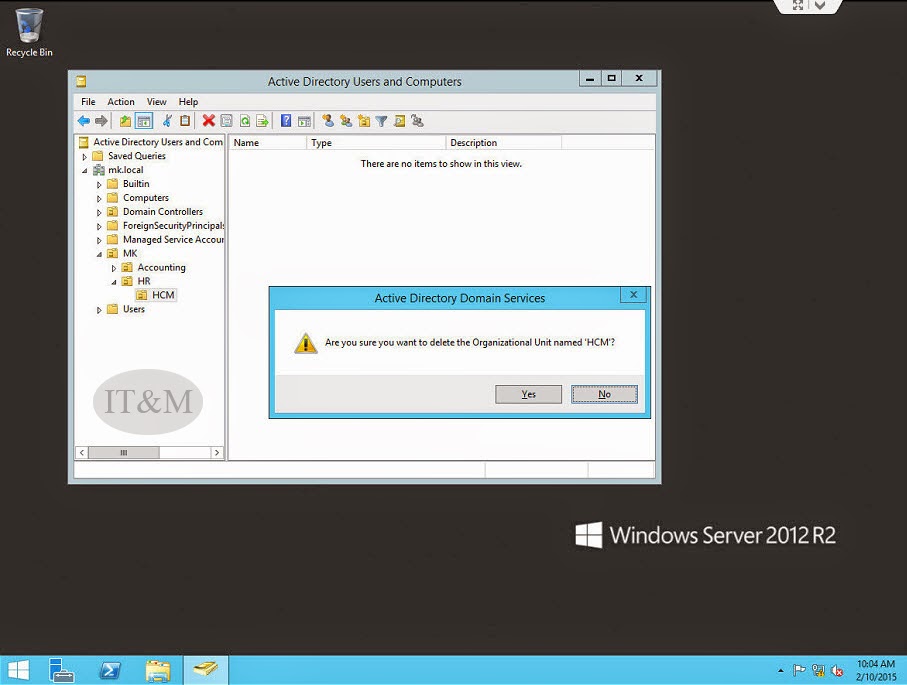Click Yes to confirm deleting the HCM OU
The width and height of the screenshot is (907, 685).
click(527, 394)
